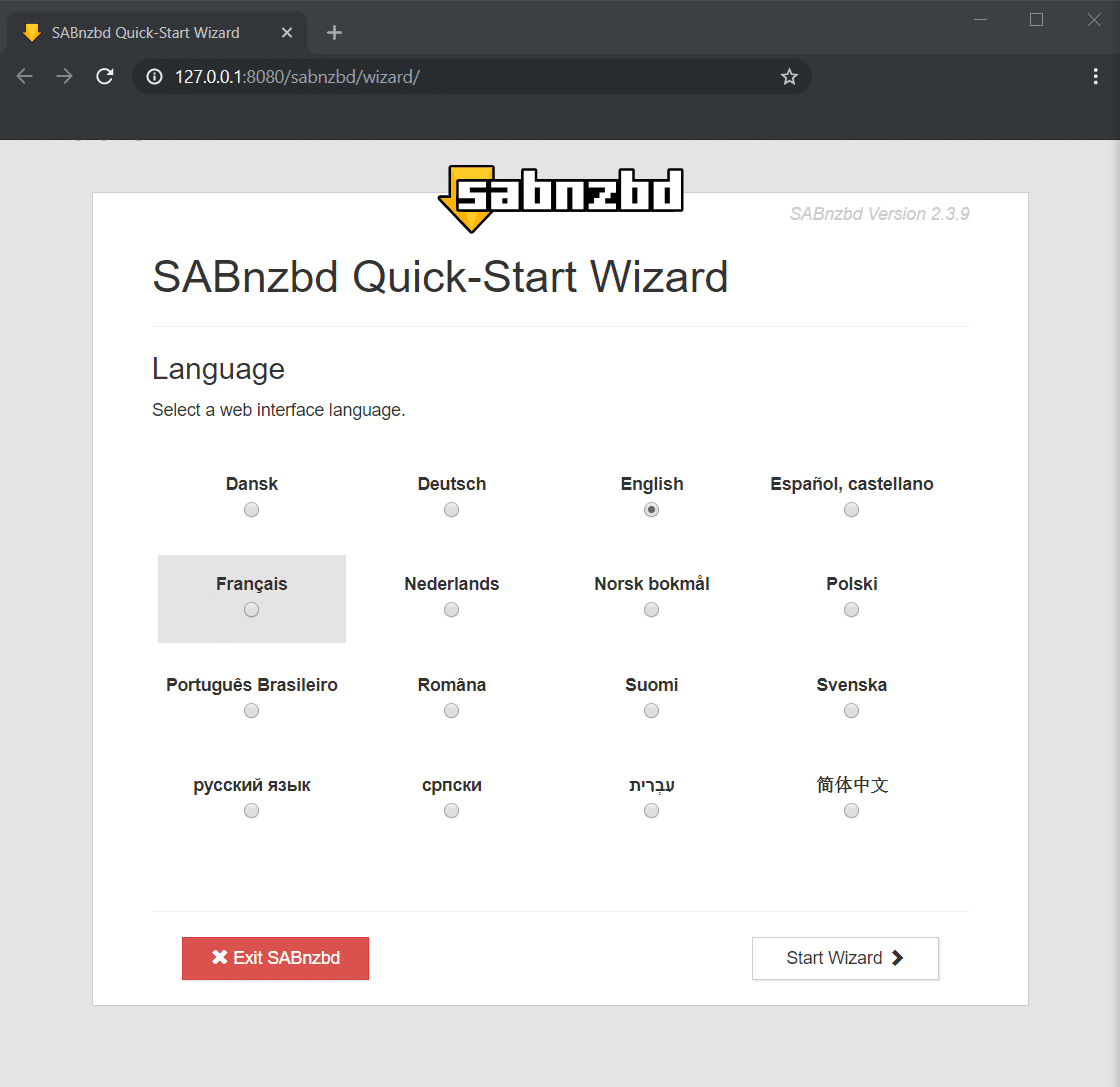Viewport: 1120px width, 1087px height.
Task: Choose Português Brasileiro
Action: 251,710
